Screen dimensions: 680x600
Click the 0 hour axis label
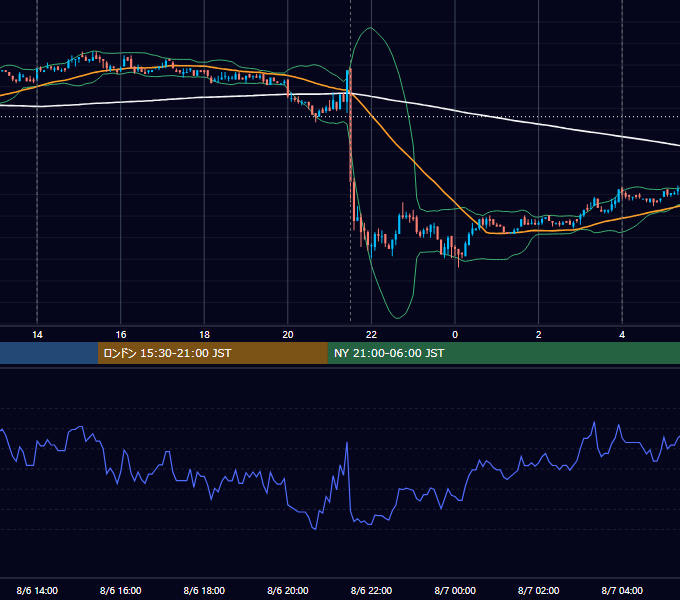click(x=455, y=335)
